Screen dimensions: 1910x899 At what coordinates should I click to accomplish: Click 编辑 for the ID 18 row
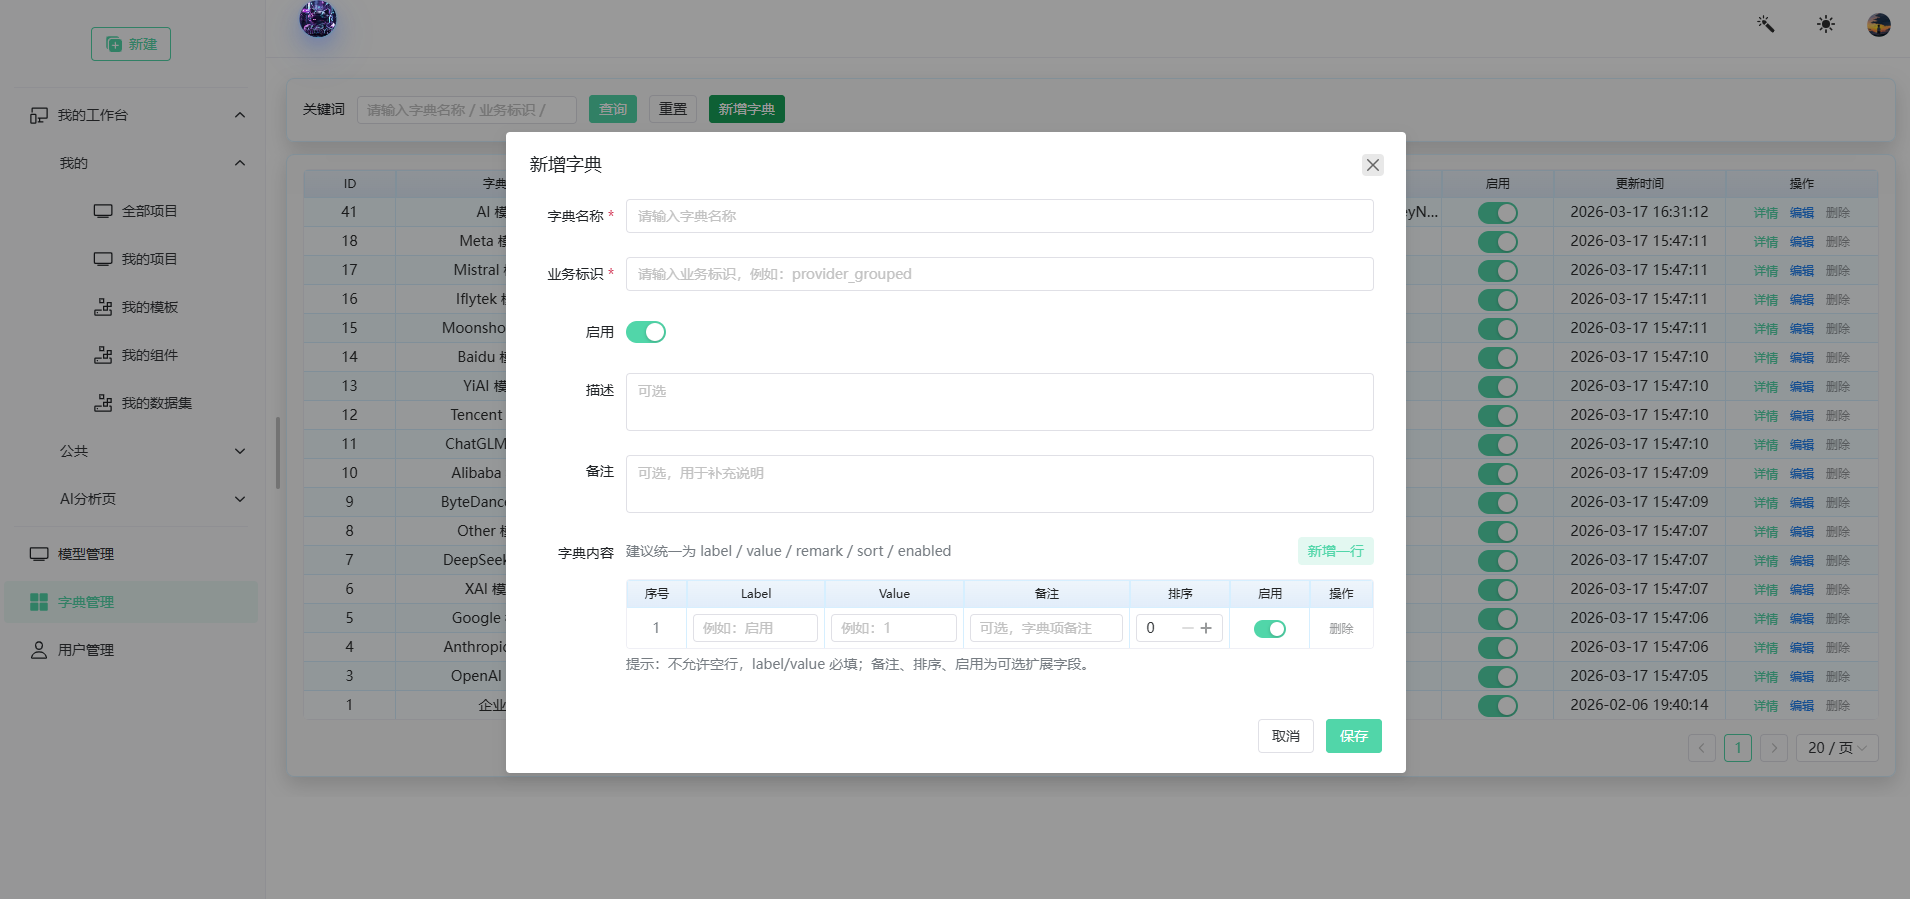point(1802,242)
